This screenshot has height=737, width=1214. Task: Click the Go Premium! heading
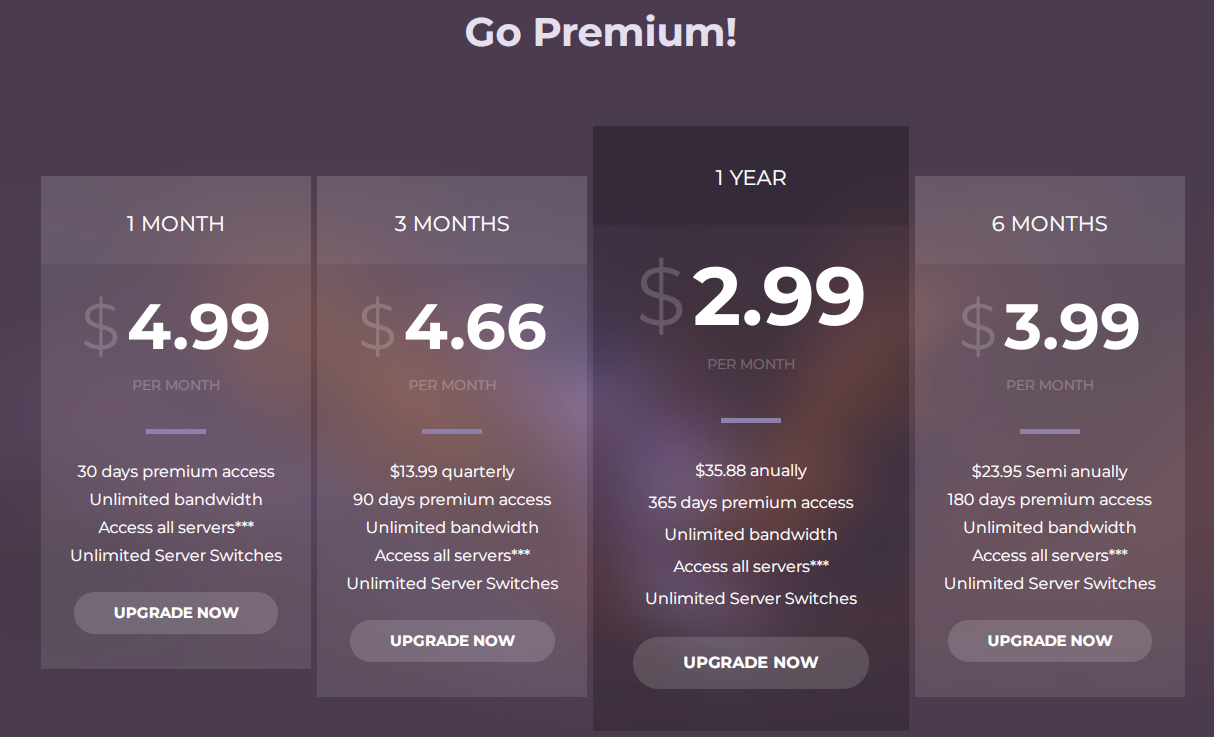point(601,32)
